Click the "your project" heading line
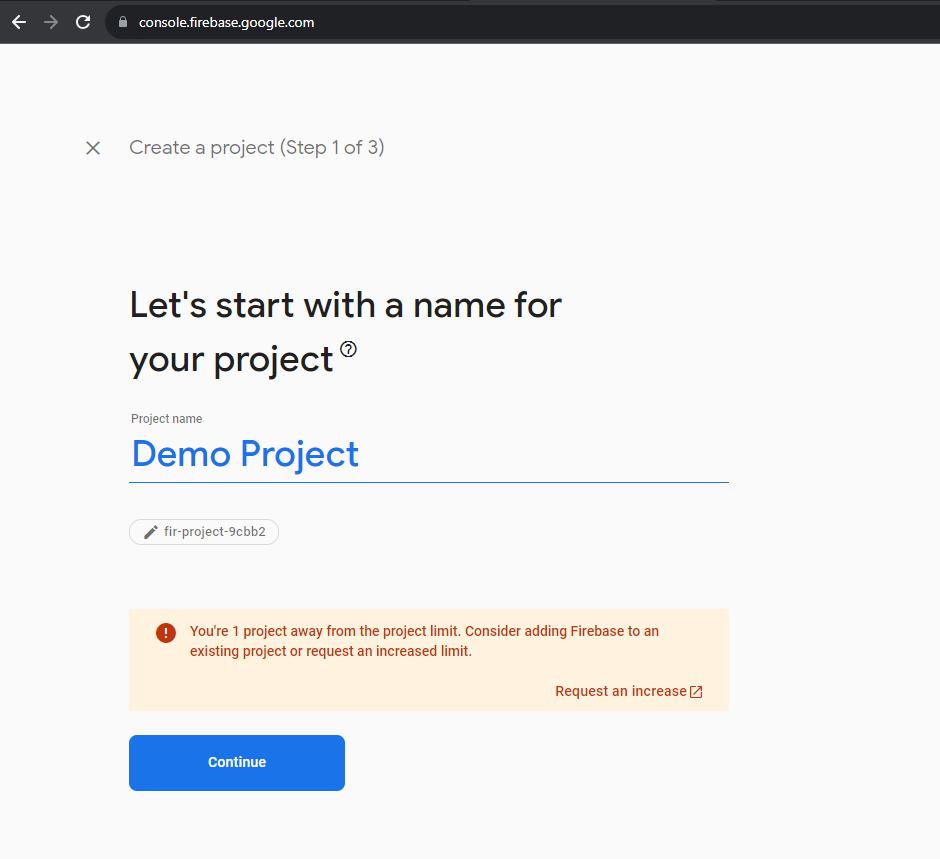The image size is (940, 859). point(231,359)
